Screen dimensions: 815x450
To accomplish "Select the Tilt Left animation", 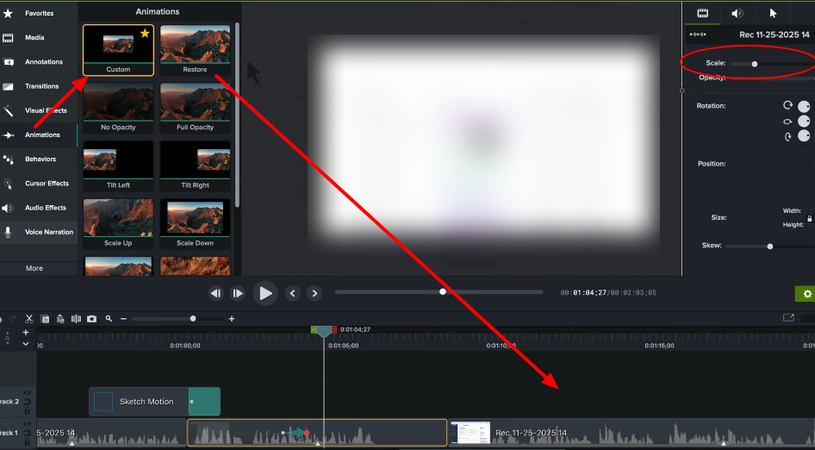I will click(118, 166).
